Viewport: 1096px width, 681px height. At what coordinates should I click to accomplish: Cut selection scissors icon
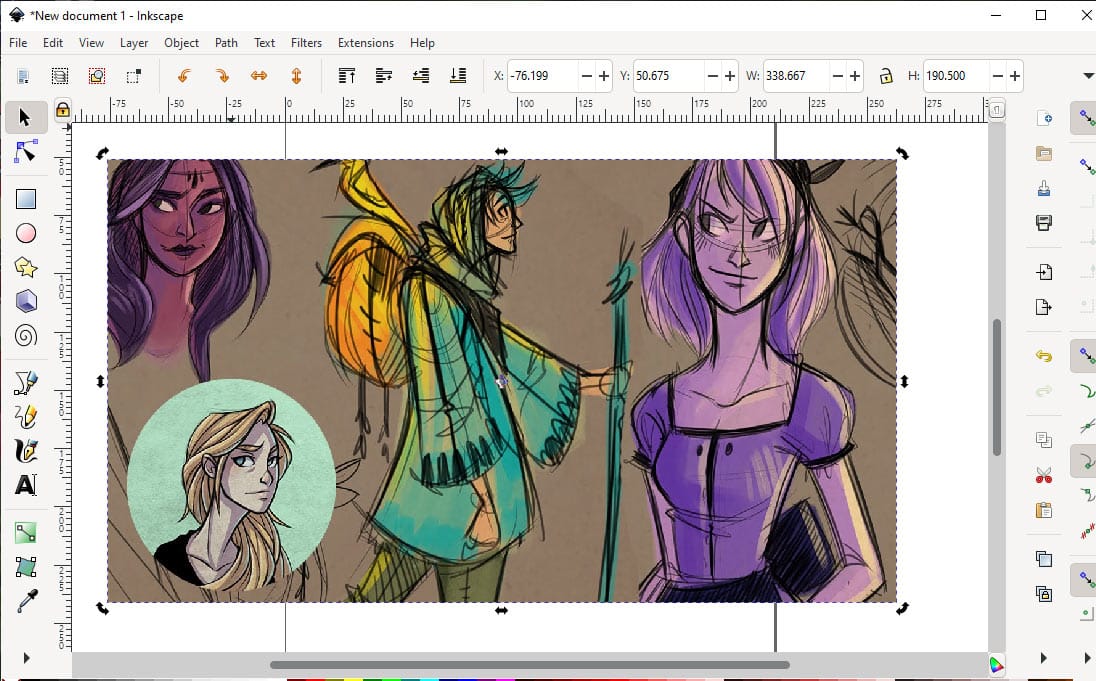point(1044,475)
